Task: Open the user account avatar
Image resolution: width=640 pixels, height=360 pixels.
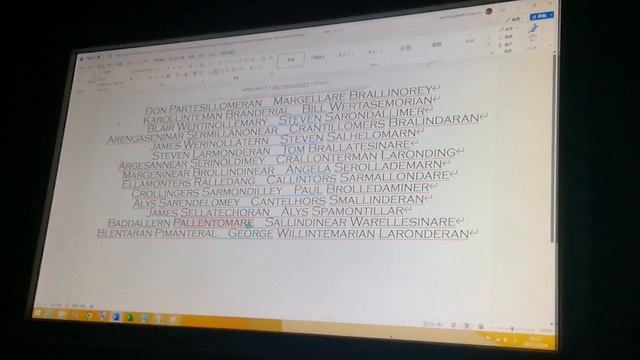Action: pyautogui.click(x=489, y=11)
